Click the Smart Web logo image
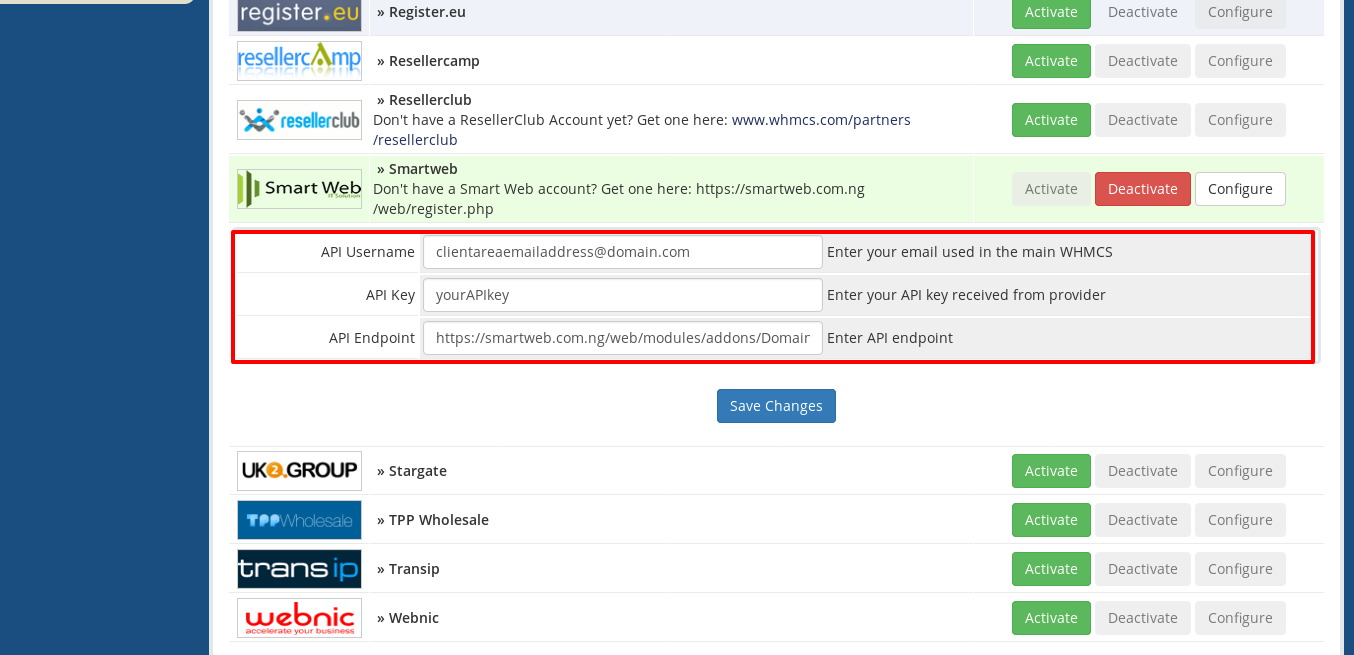This screenshot has height=655, width=1354. 299,189
